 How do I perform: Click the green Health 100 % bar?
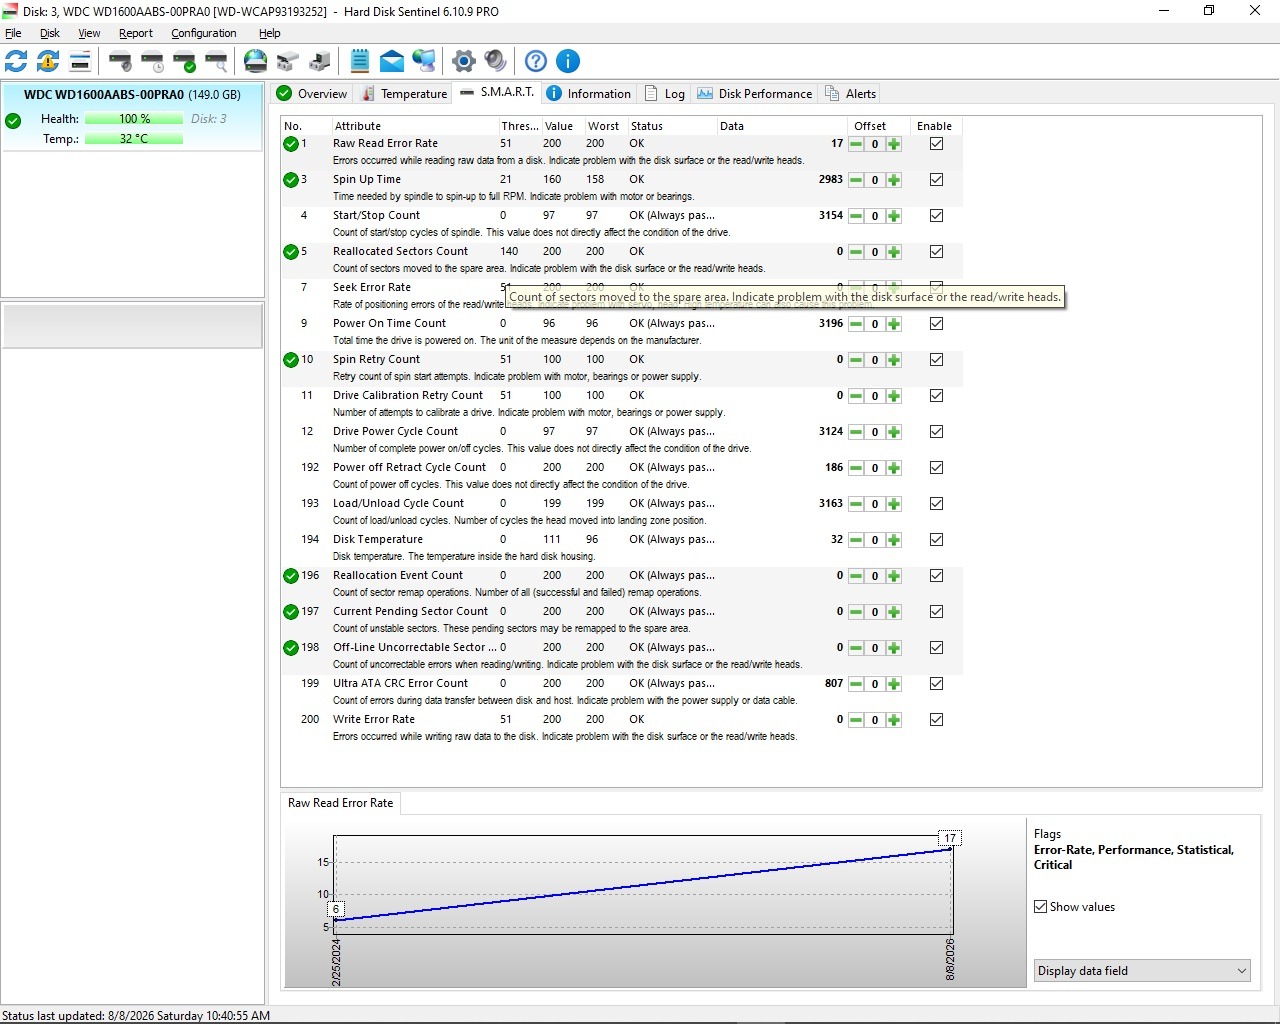point(134,119)
